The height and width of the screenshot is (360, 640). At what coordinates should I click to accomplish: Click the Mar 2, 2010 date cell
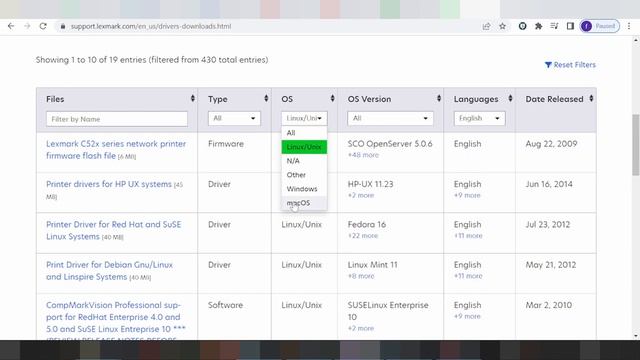549,305
